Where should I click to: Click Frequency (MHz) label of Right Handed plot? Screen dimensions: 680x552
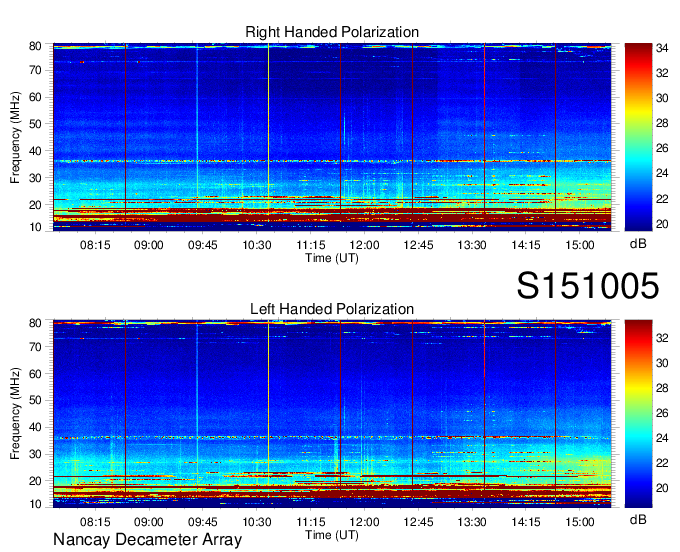(x=15, y=137)
